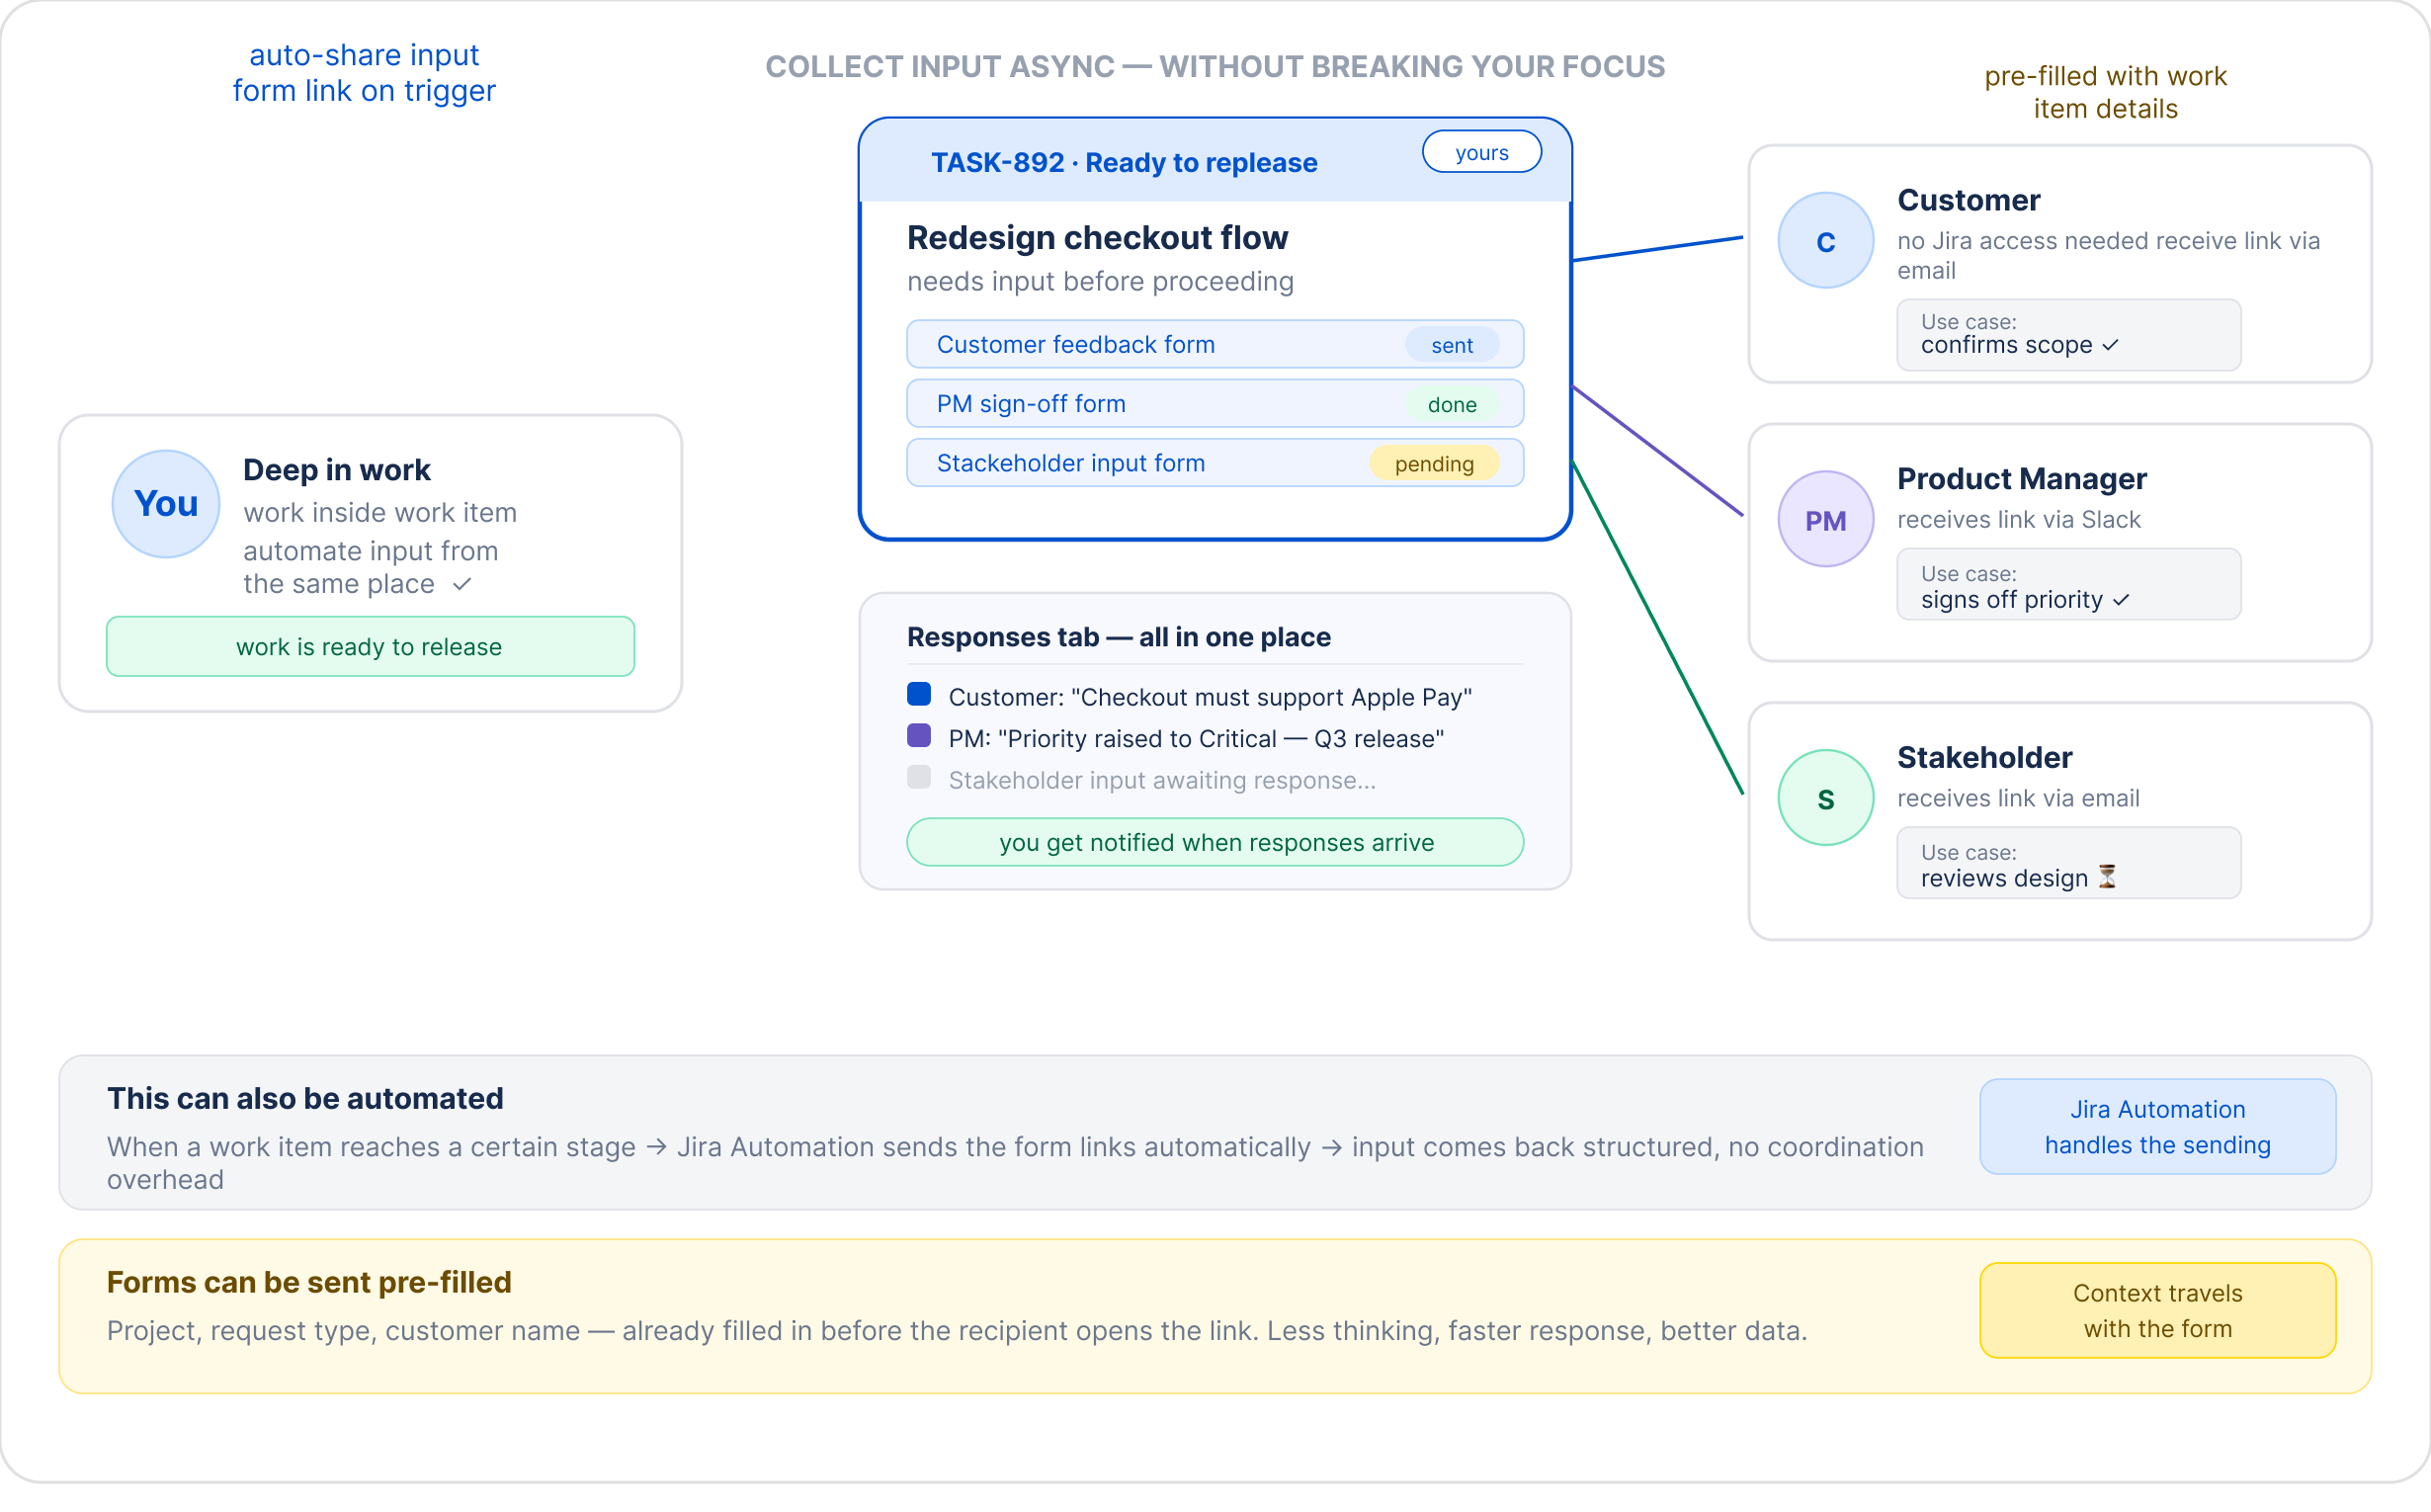Click the Customer 'C' avatar

coord(1826,241)
